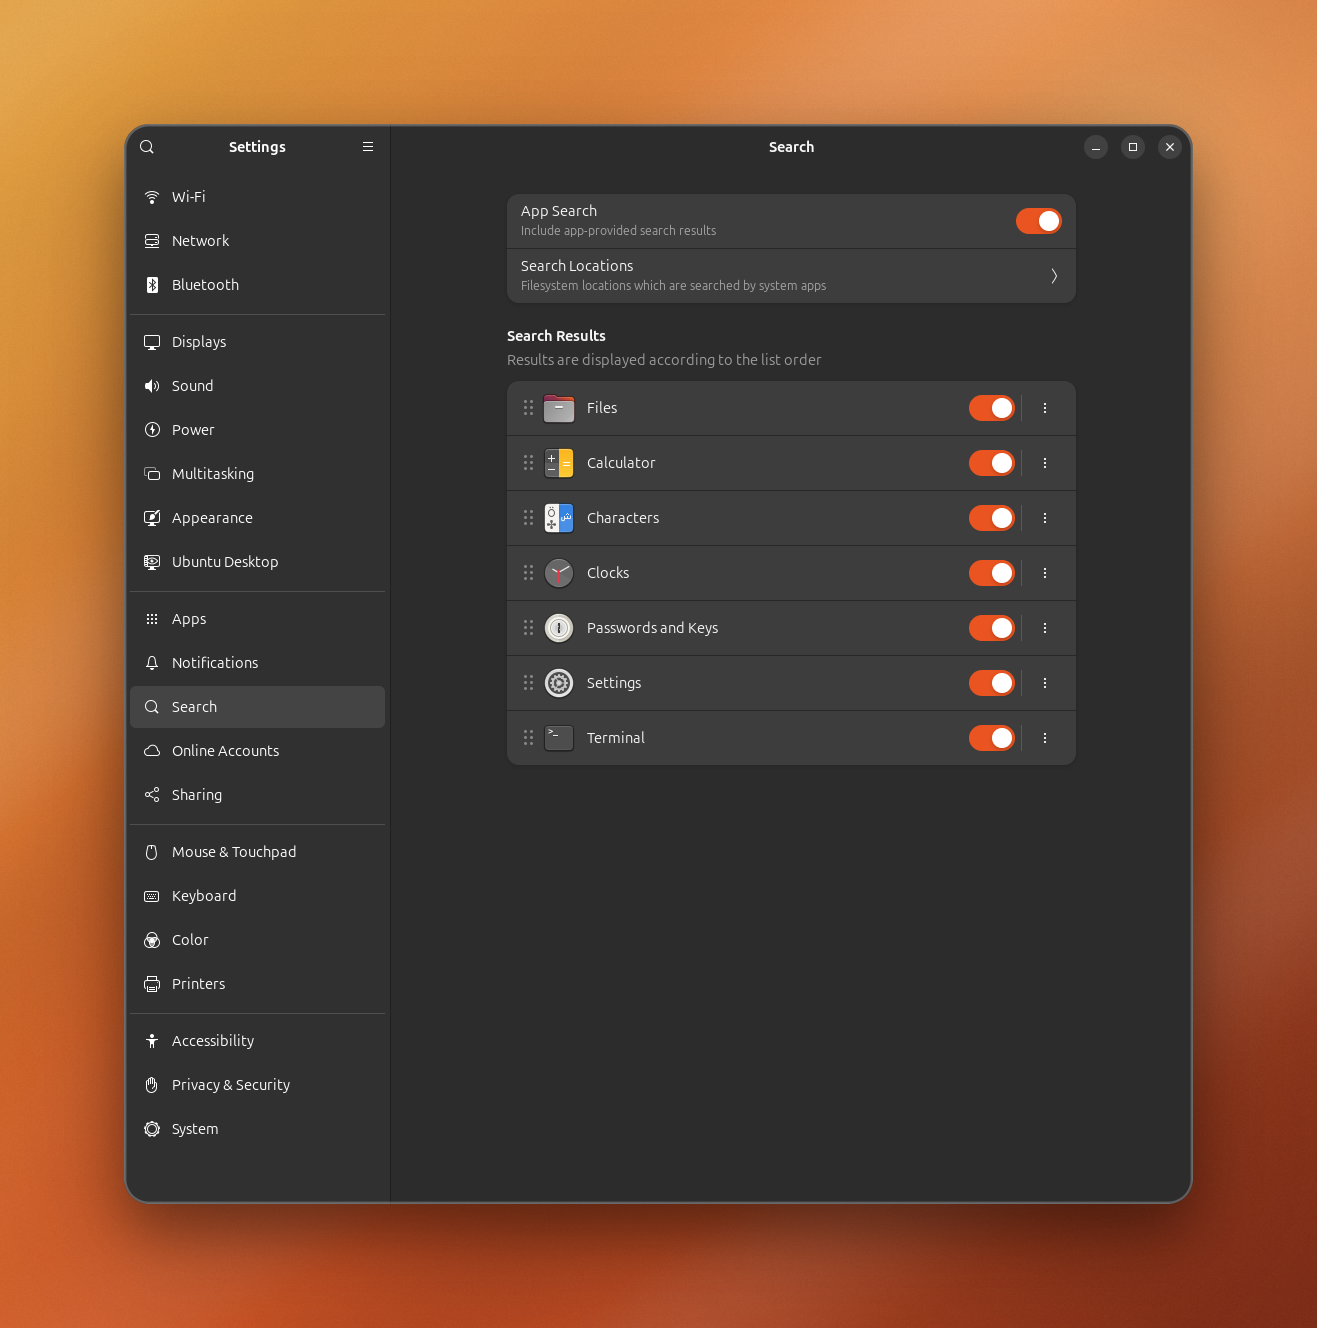Open the three-dot menu for Clocks

(1045, 573)
